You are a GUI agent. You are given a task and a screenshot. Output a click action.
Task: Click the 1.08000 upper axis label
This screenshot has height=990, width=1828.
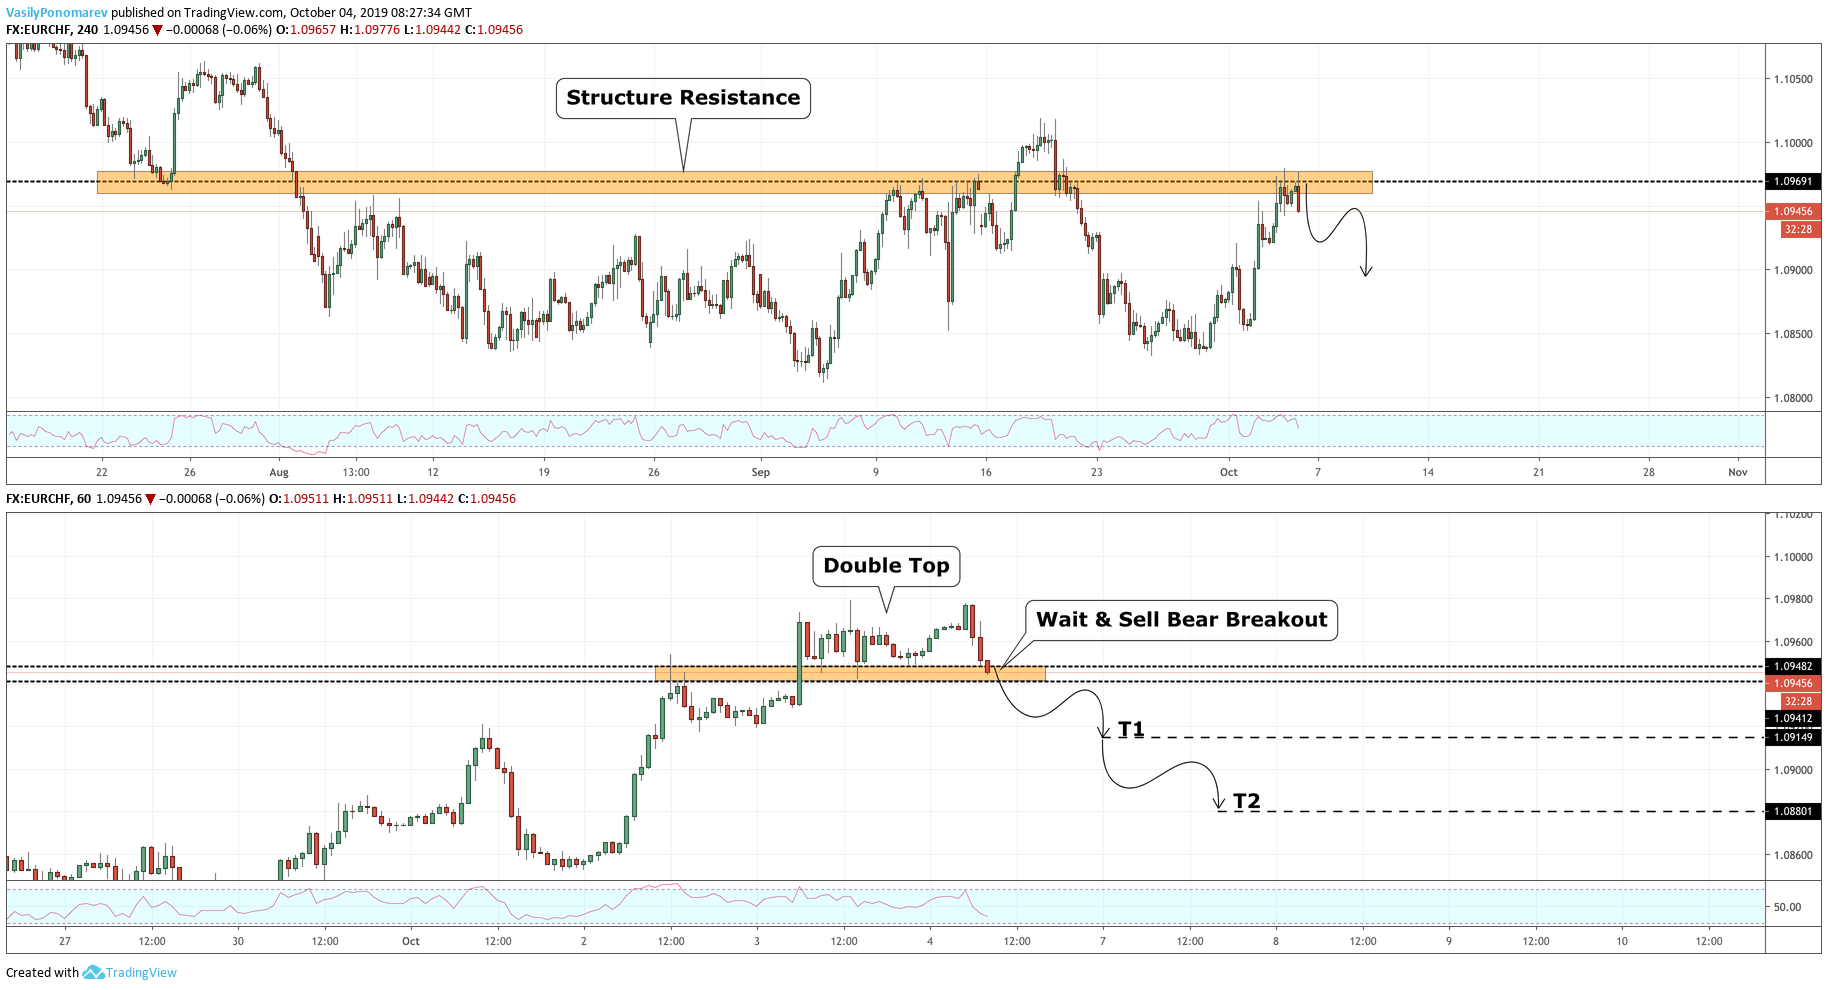(x=1793, y=398)
